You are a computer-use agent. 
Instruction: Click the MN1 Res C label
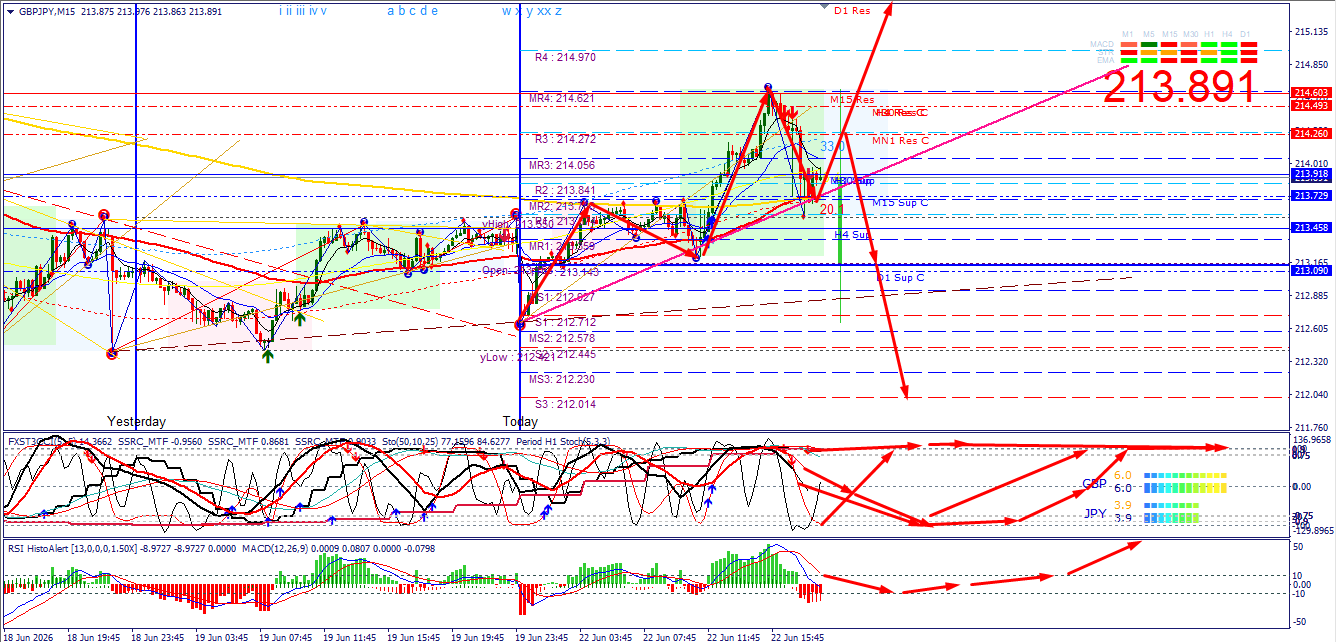coord(901,141)
